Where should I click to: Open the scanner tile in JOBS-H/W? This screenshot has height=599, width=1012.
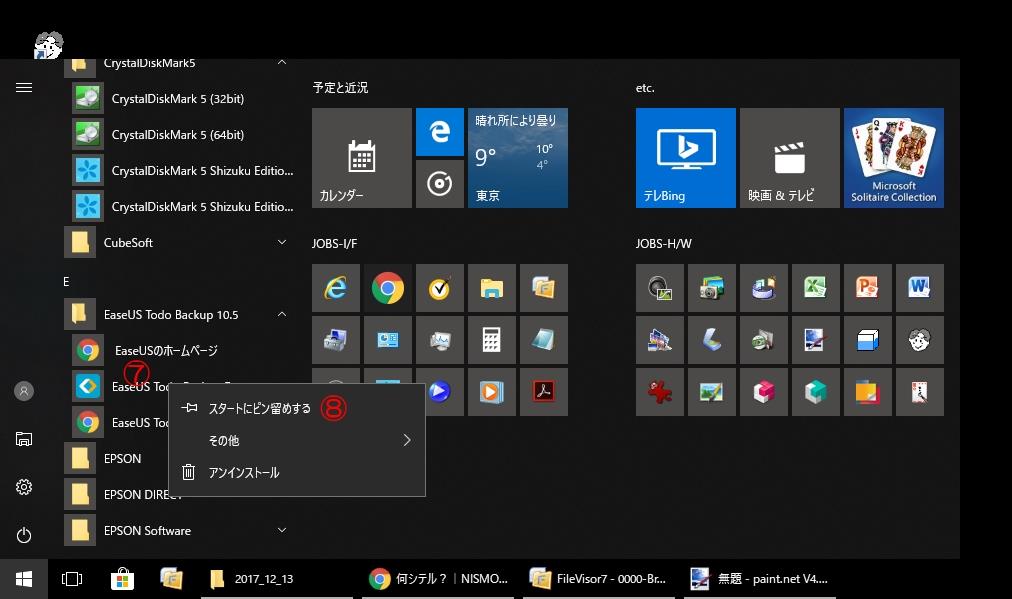(x=712, y=340)
